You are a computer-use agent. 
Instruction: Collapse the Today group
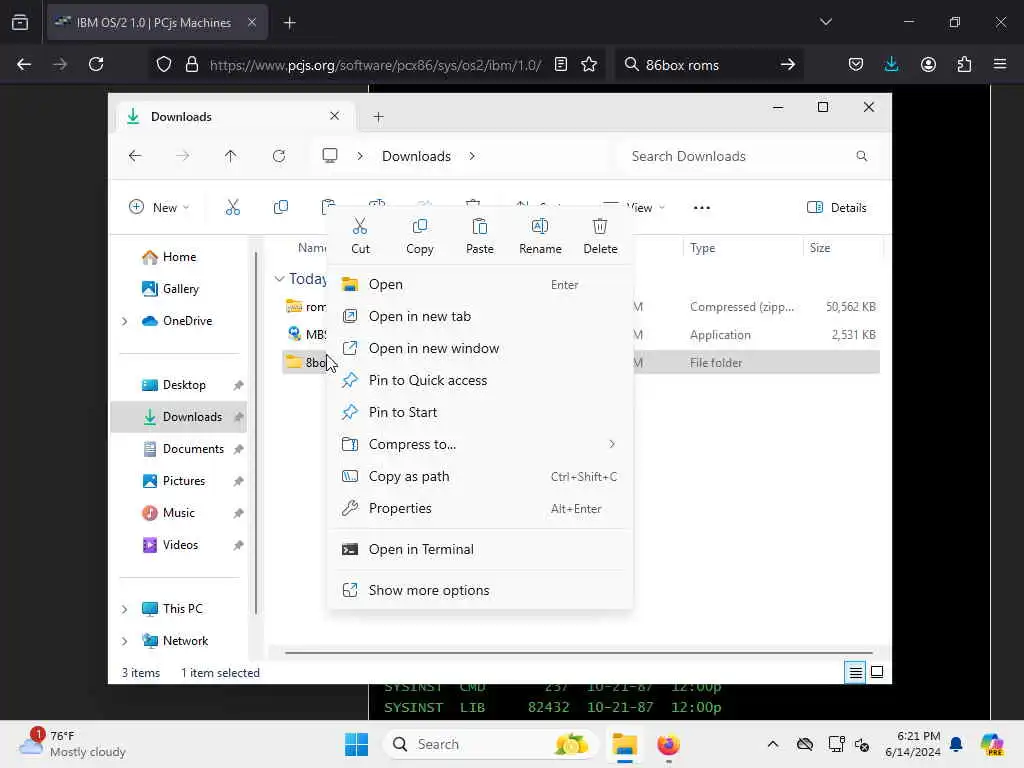pyautogui.click(x=280, y=279)
